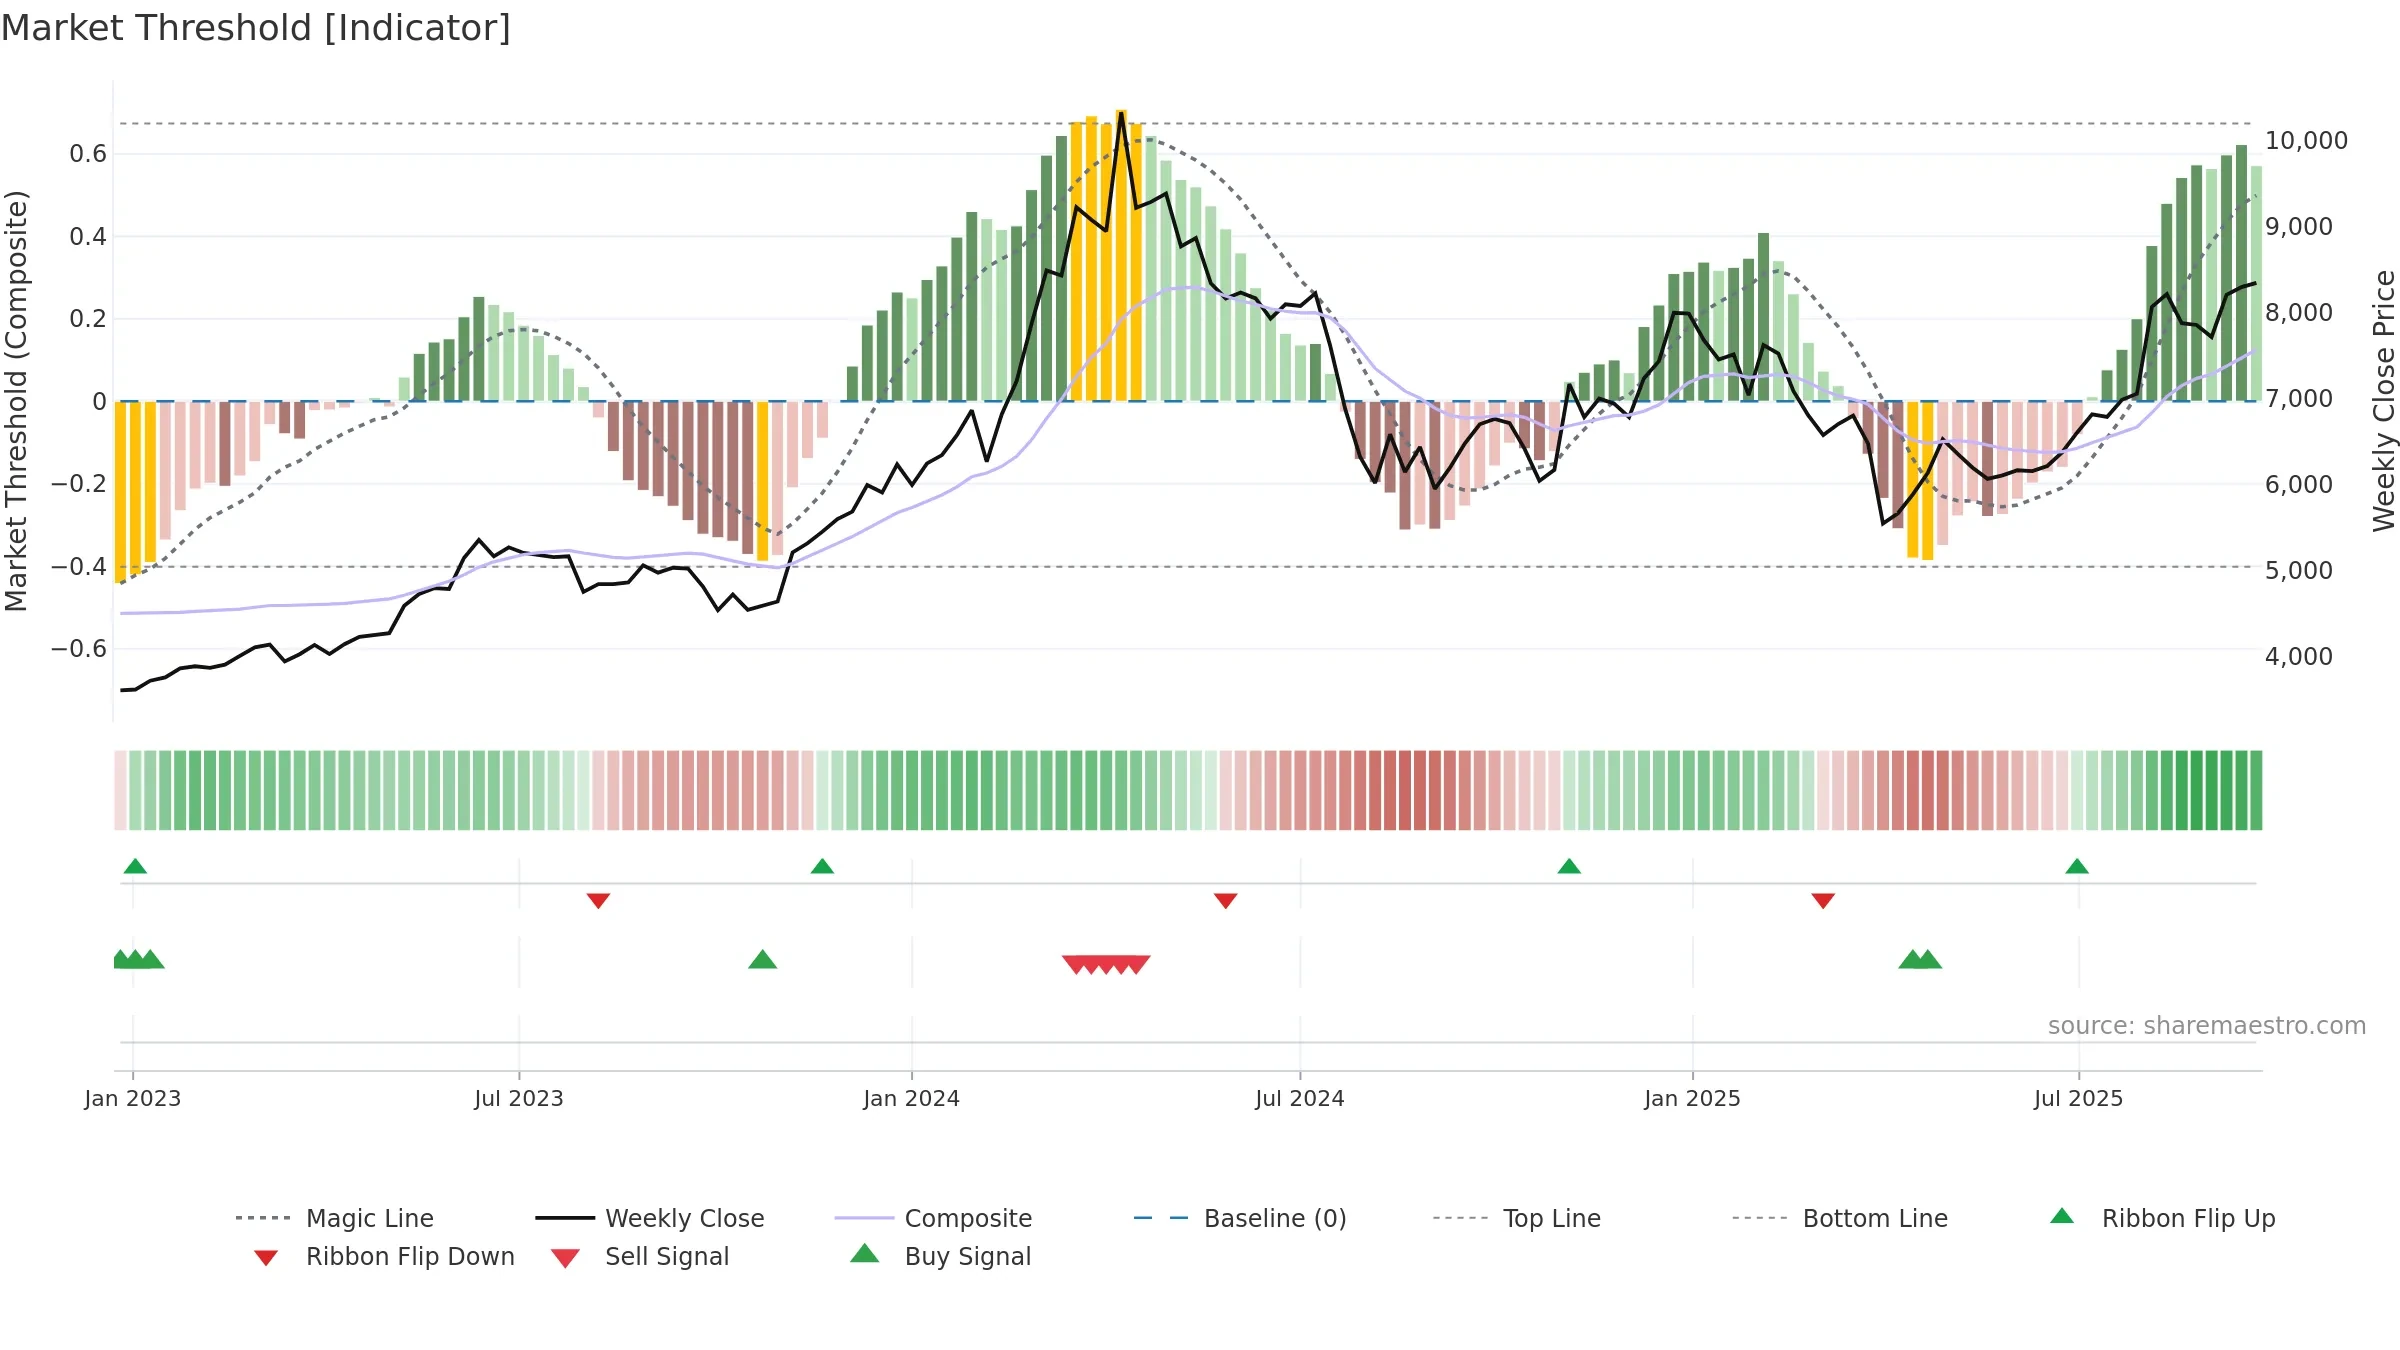Toggle Composite legend entry

point(934,1218)
